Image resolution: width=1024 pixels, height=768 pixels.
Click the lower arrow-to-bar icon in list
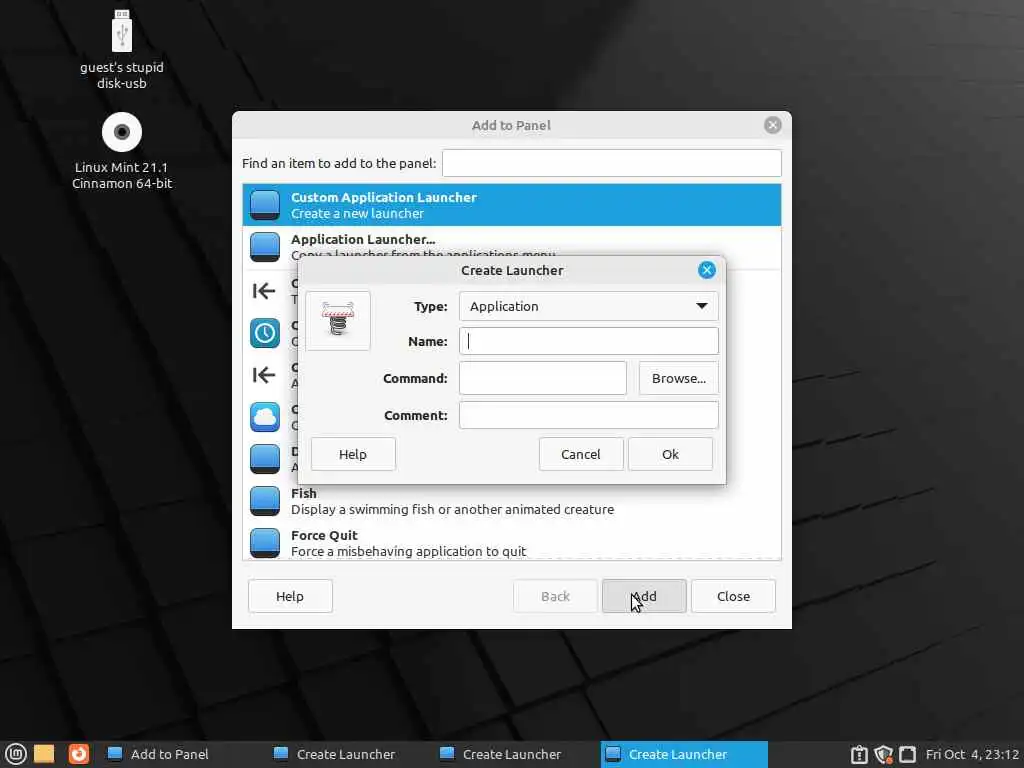click(x=264, y=375)
